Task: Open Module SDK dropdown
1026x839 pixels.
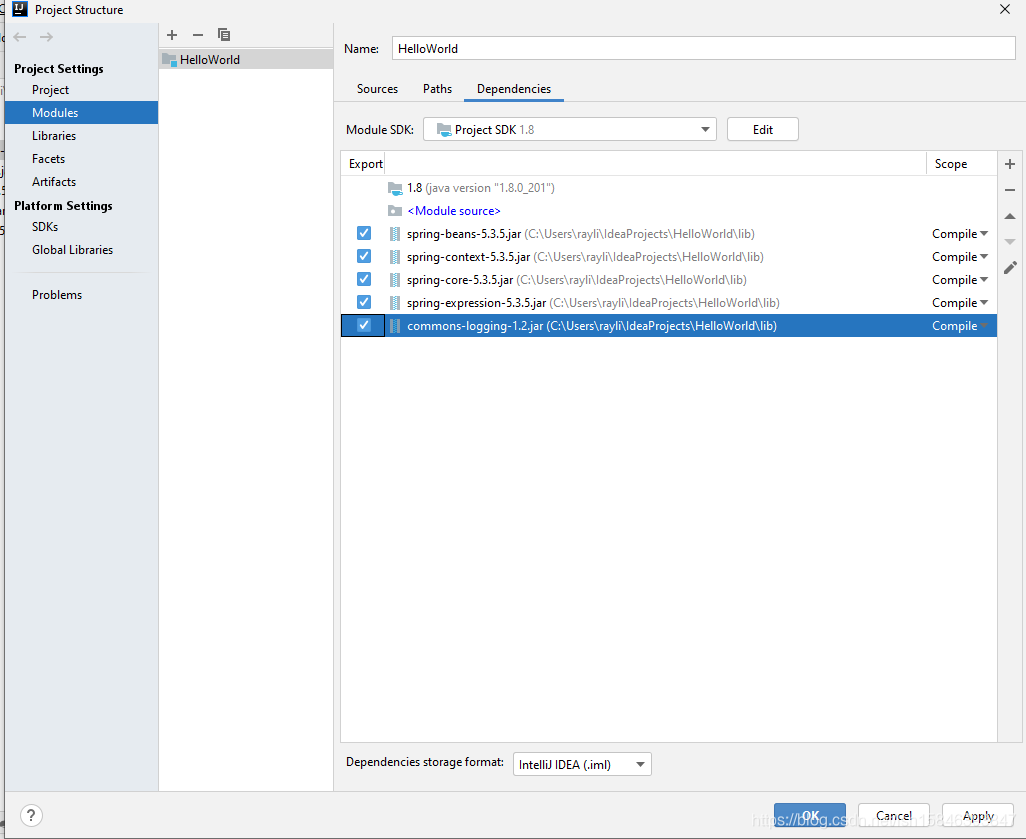Action: point(569,130)
